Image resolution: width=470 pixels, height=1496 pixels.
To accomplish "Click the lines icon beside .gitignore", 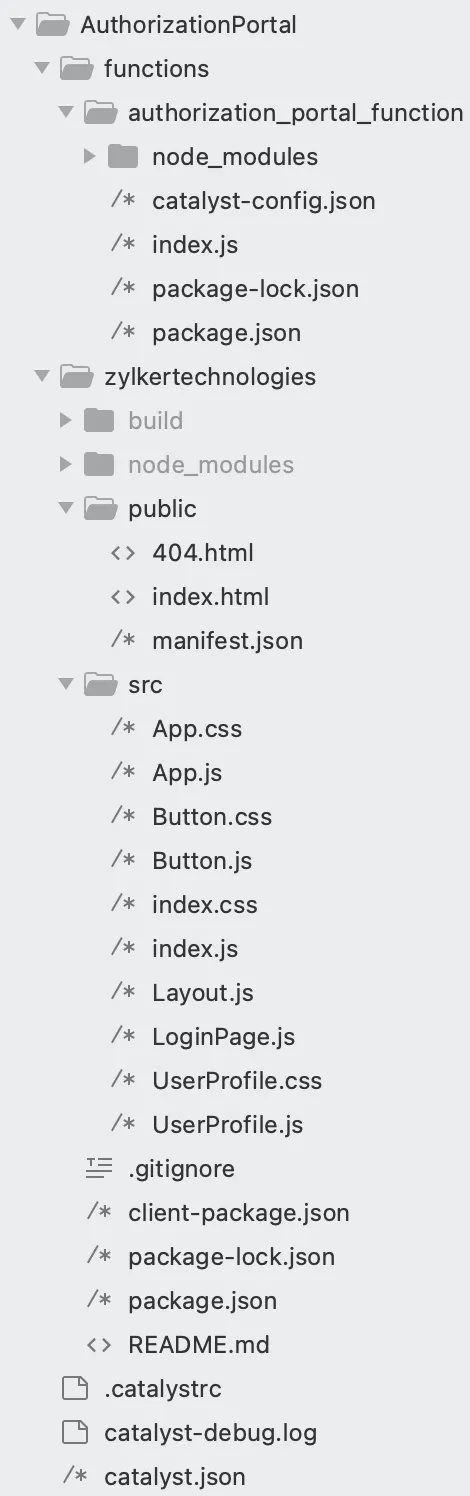I will [98, 1169].
